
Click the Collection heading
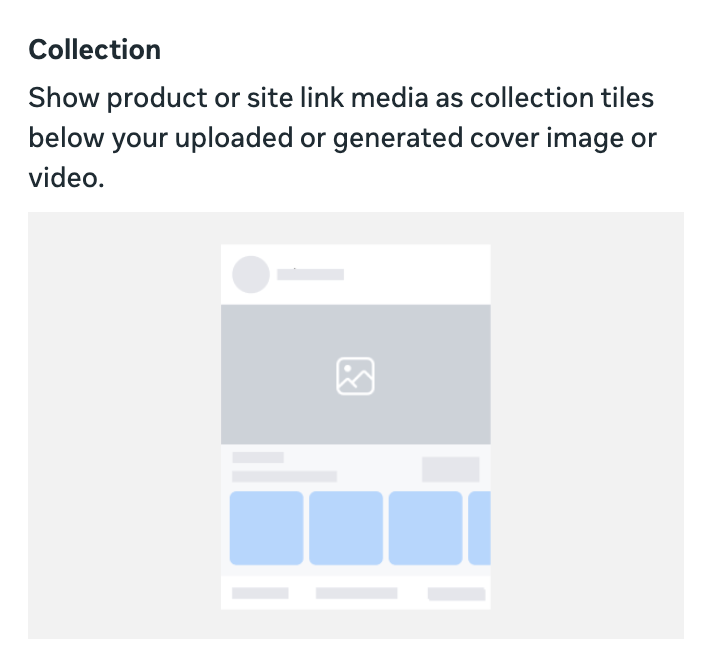[x=94, y=50]
